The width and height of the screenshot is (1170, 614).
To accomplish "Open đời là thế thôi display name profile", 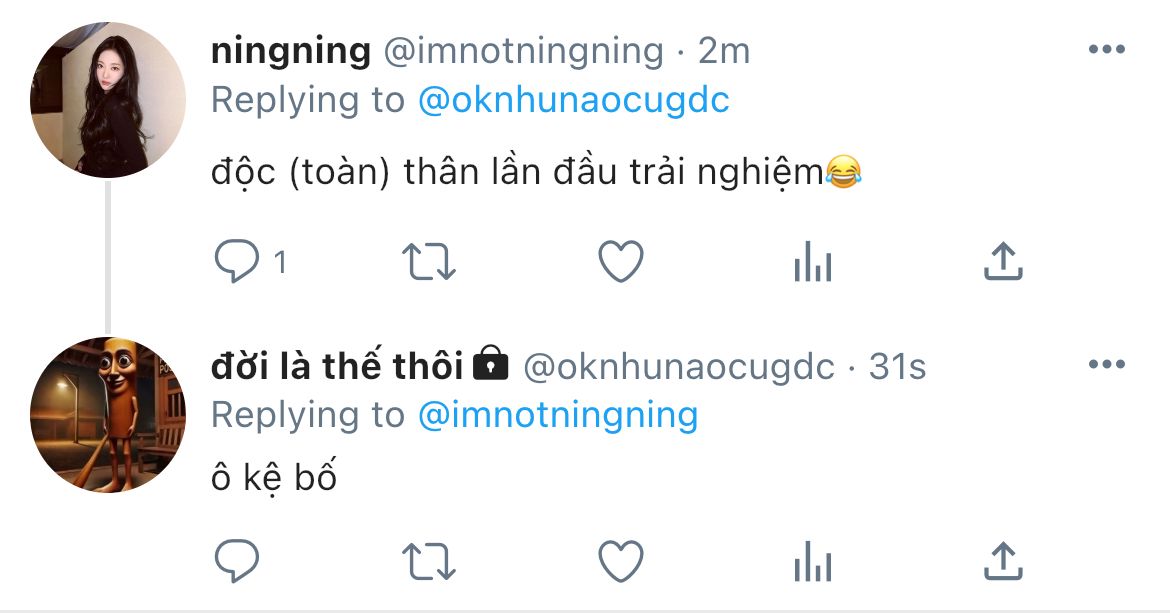I will (337, 366).
